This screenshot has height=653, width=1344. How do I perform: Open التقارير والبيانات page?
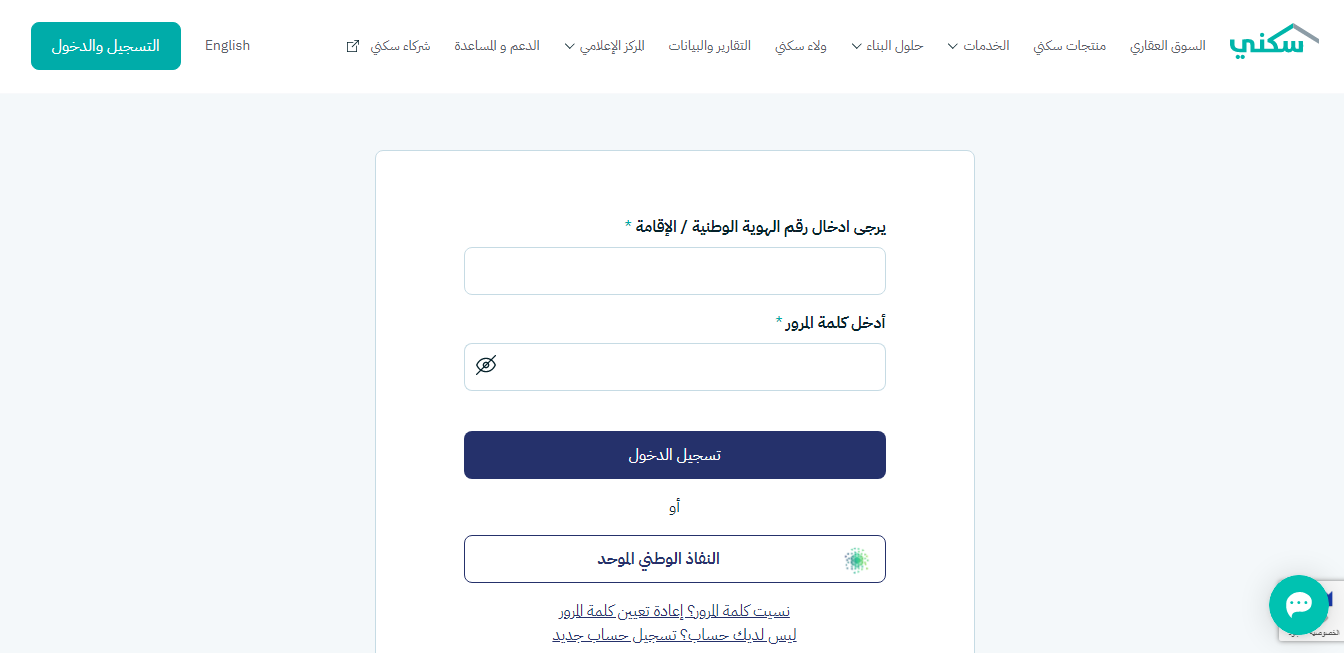[710, 46]
